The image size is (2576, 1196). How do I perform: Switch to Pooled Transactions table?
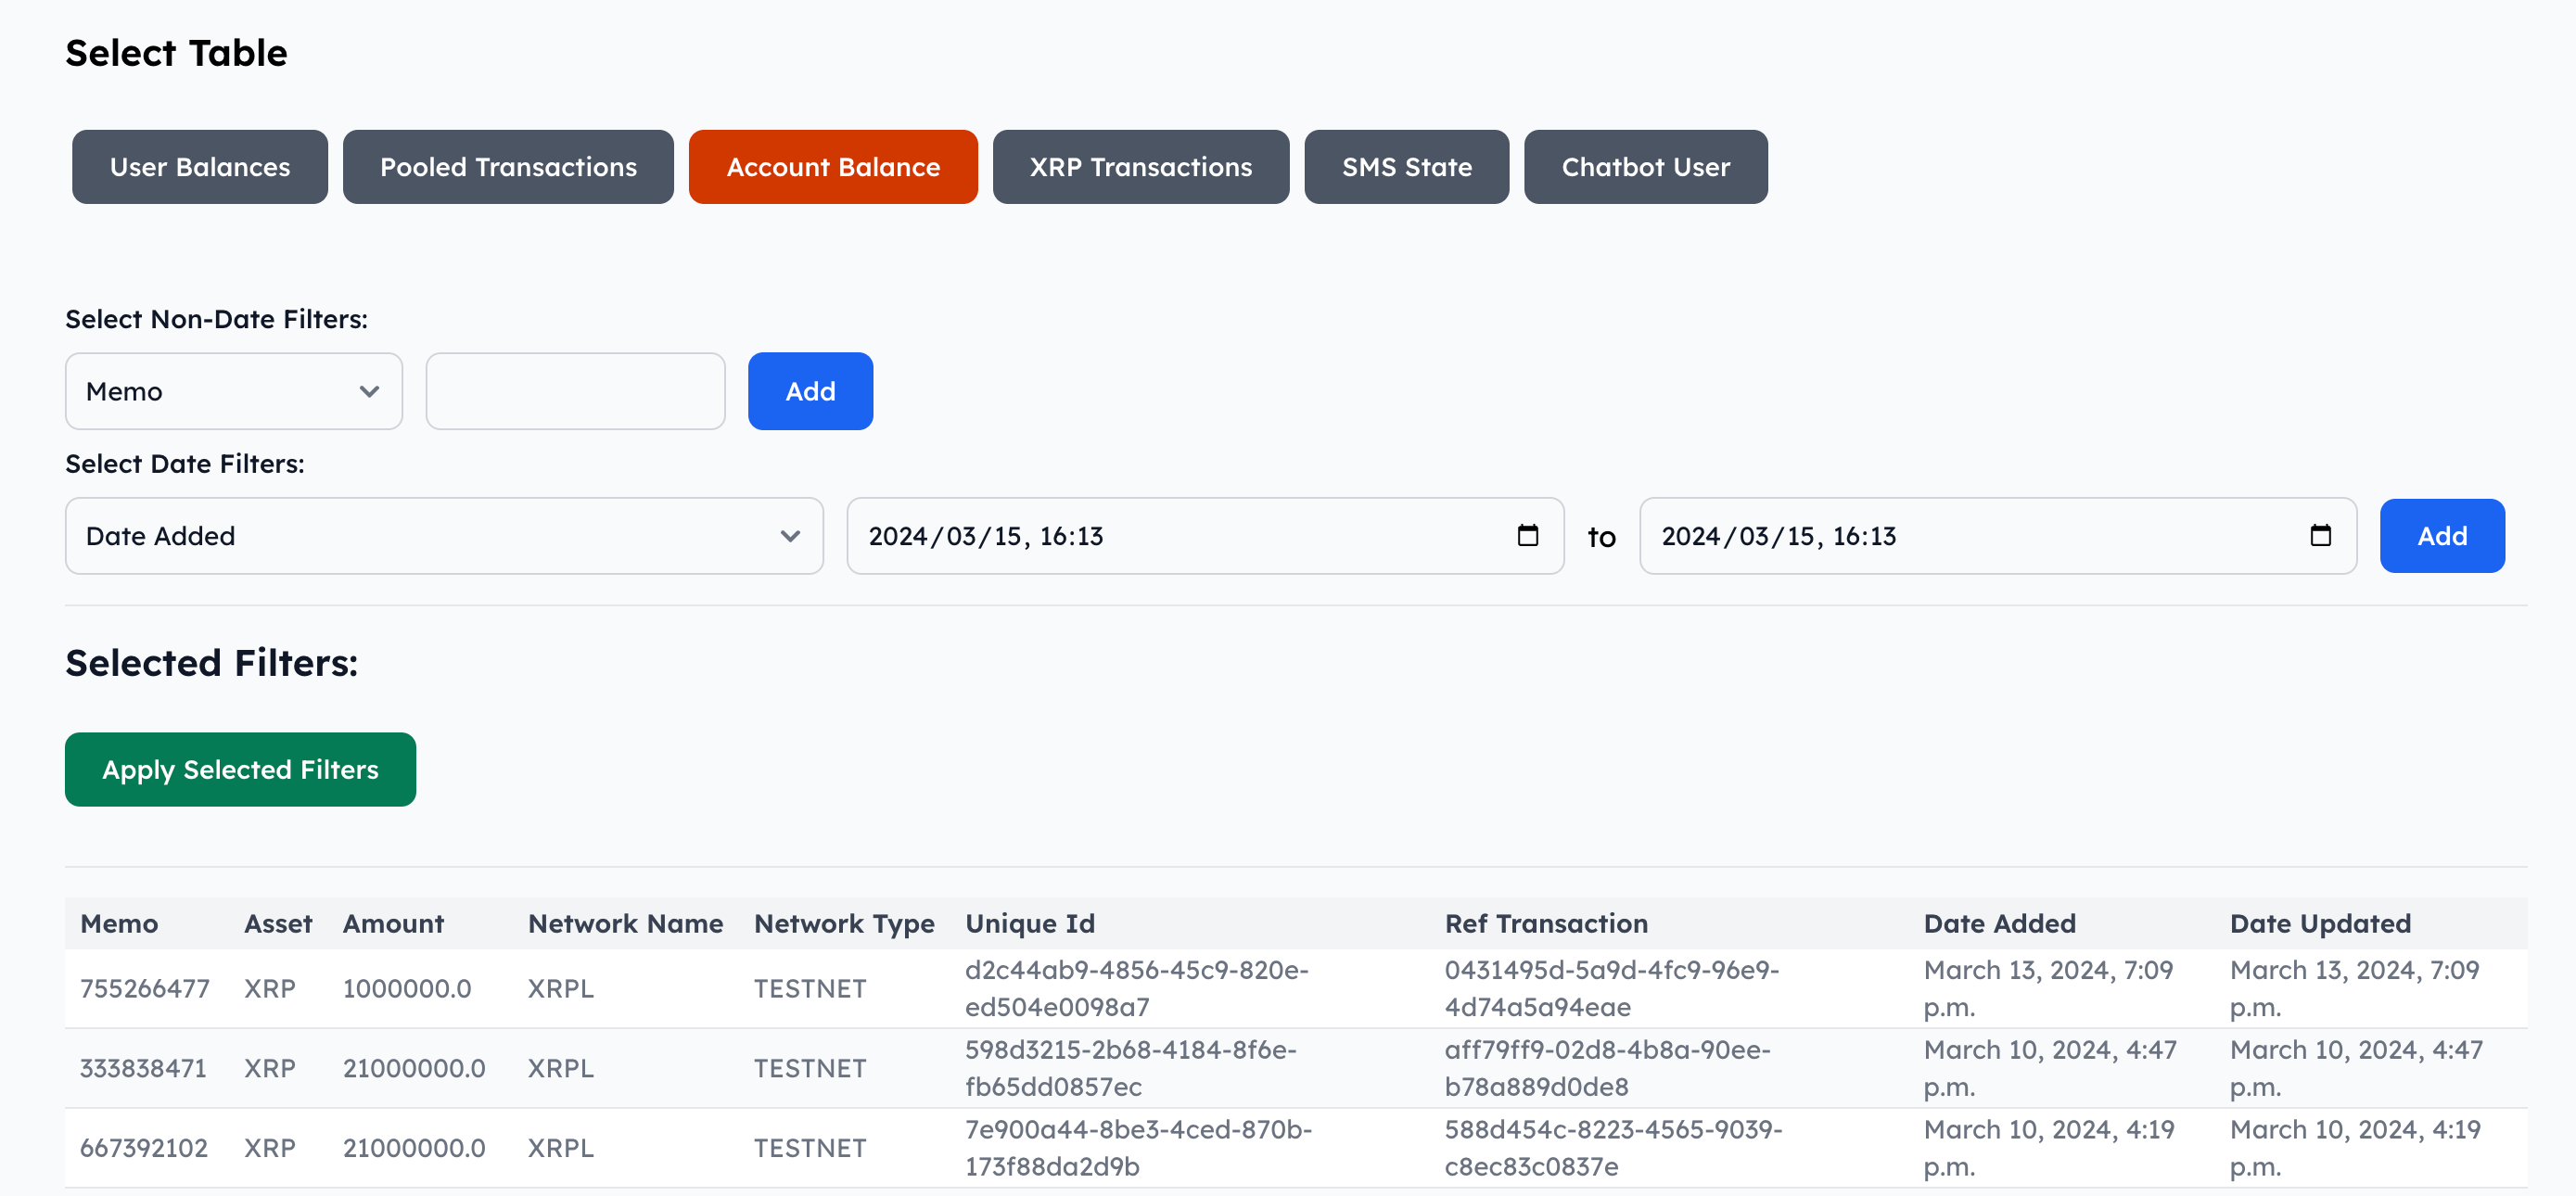[x=507, y=167]
